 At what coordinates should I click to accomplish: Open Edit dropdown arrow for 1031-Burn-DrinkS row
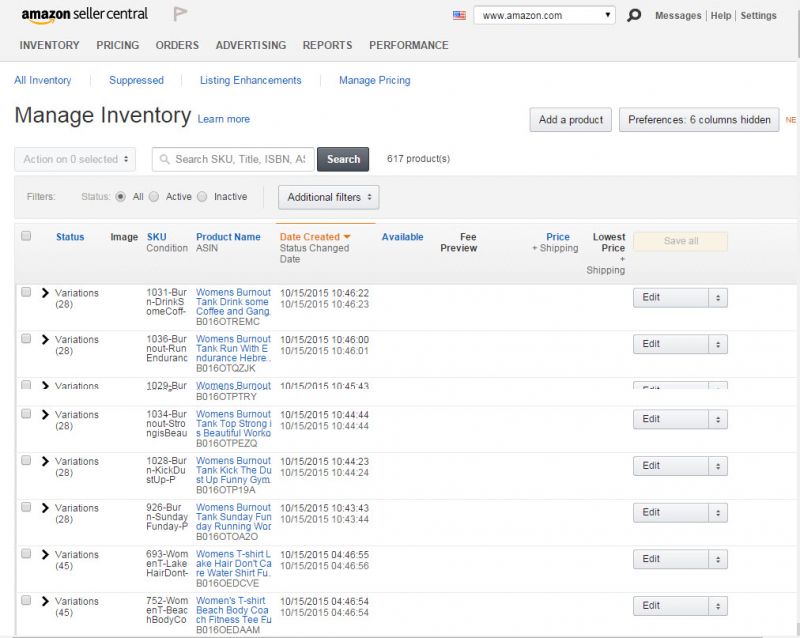point(718,298)
